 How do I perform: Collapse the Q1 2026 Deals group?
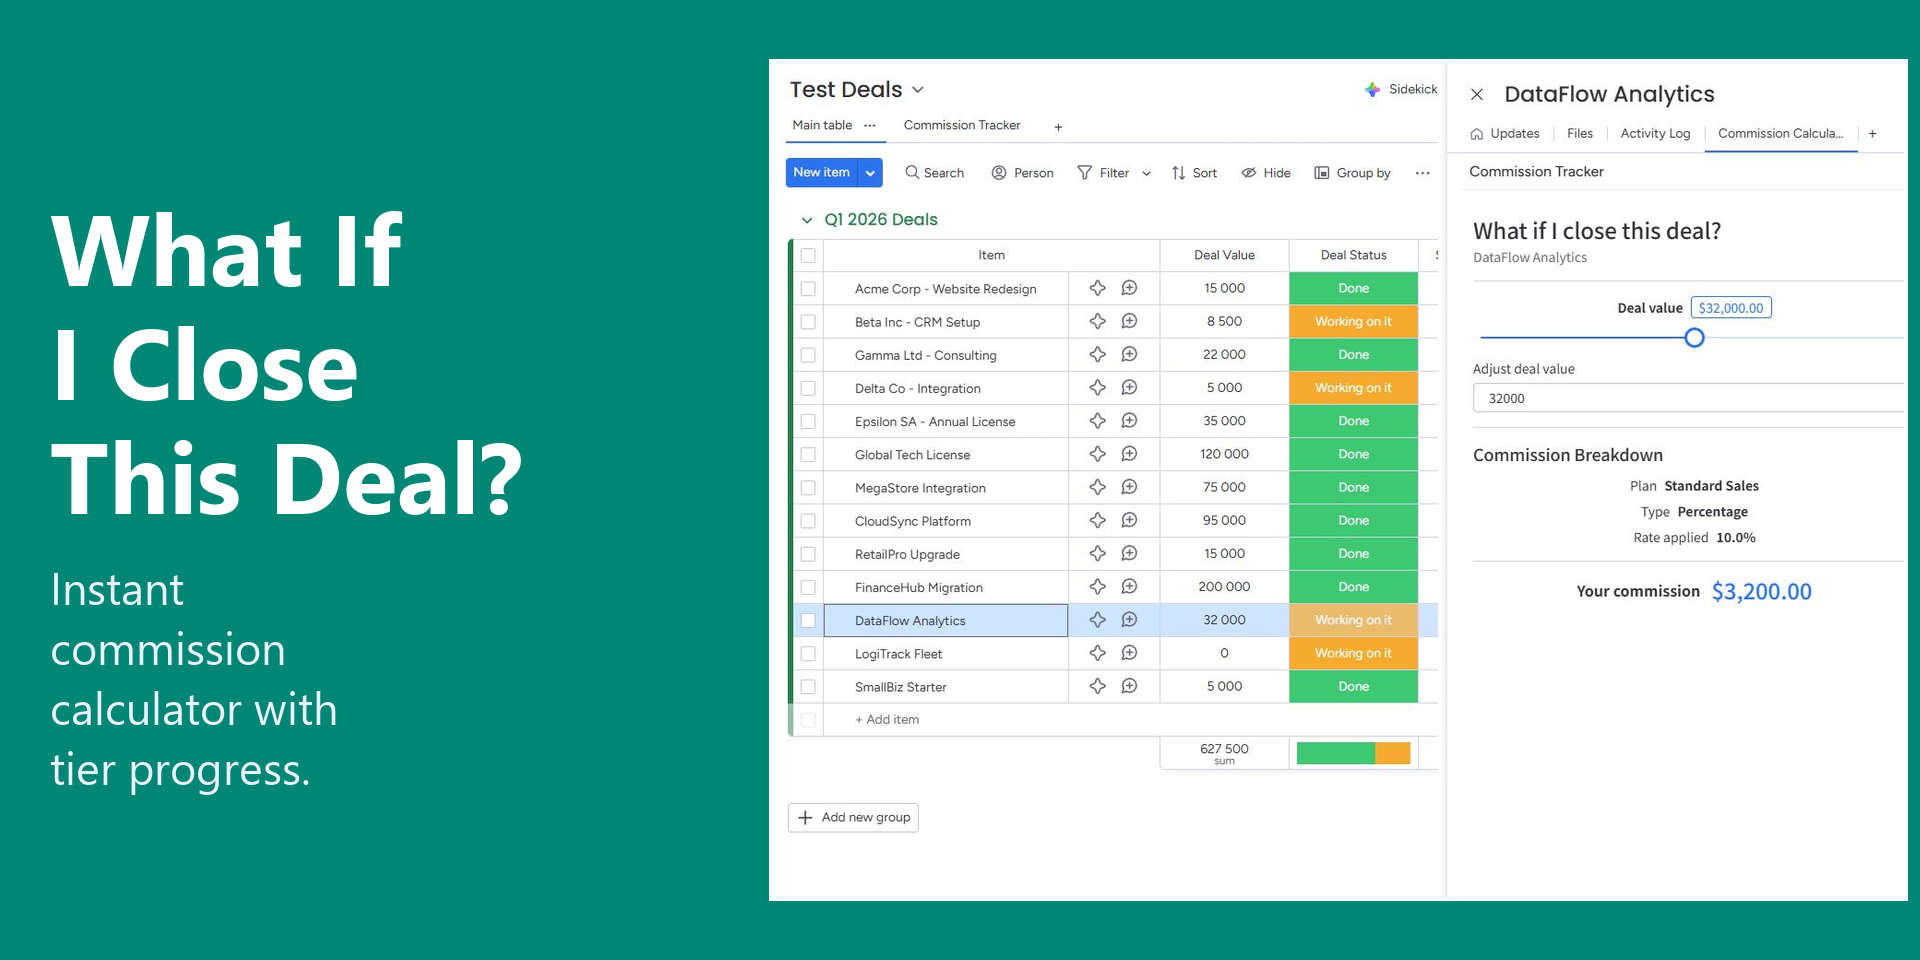(807, 220)
